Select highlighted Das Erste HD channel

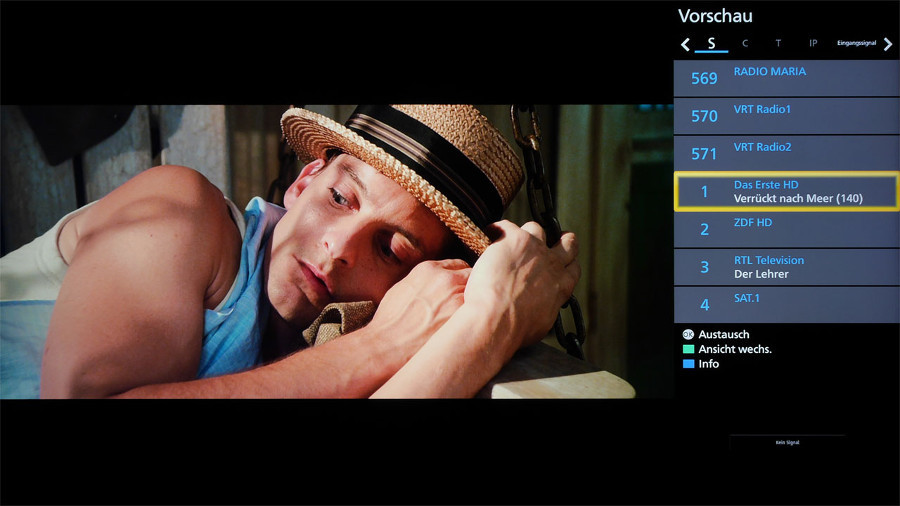786,192
